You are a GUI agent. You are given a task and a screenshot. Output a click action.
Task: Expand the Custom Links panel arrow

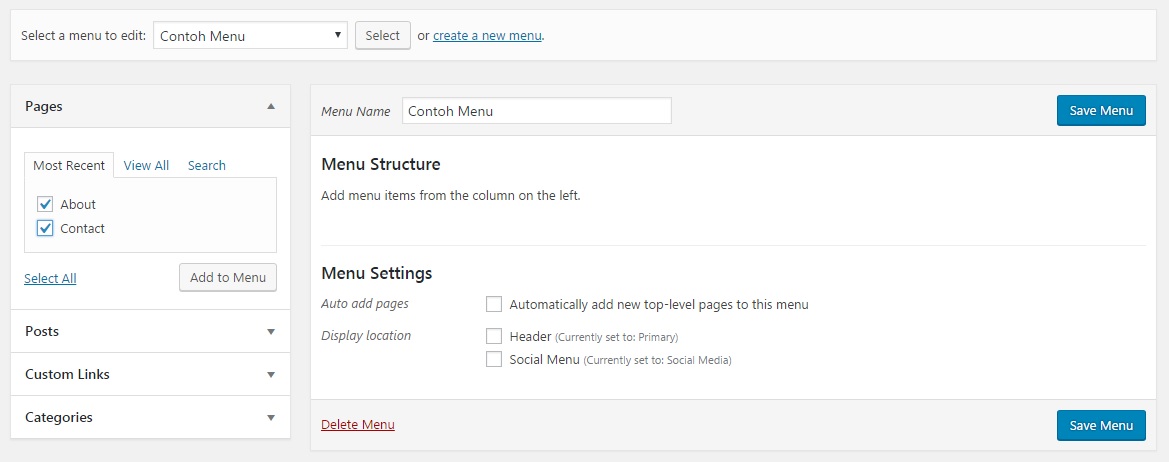[271, 374]
